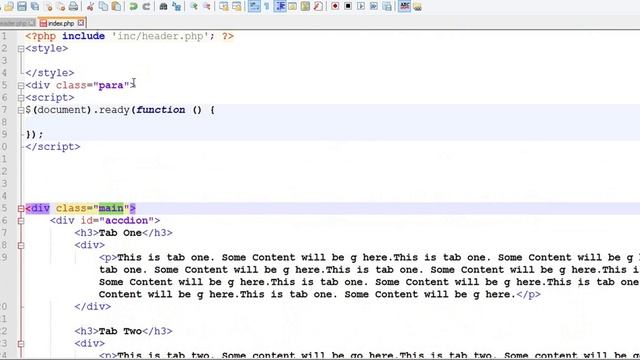Close the index.php tab
Screen dimensions: 640x360
(x=81, y=23)
